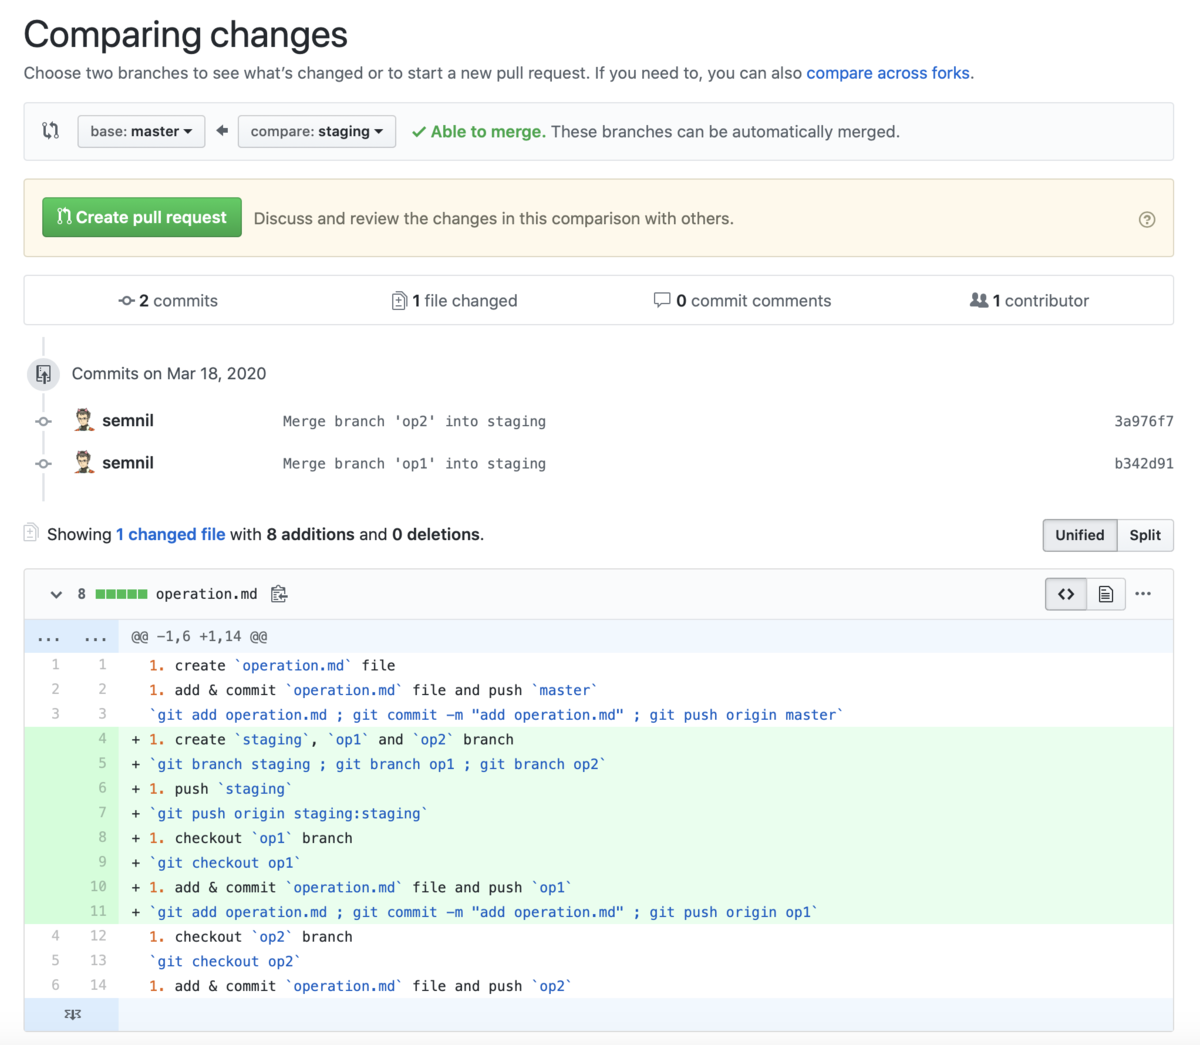The height and width of the screenshot is (1045, 1200).
Task: Collapse the operation.md diff chevron
Action: (x=56, y=594)
